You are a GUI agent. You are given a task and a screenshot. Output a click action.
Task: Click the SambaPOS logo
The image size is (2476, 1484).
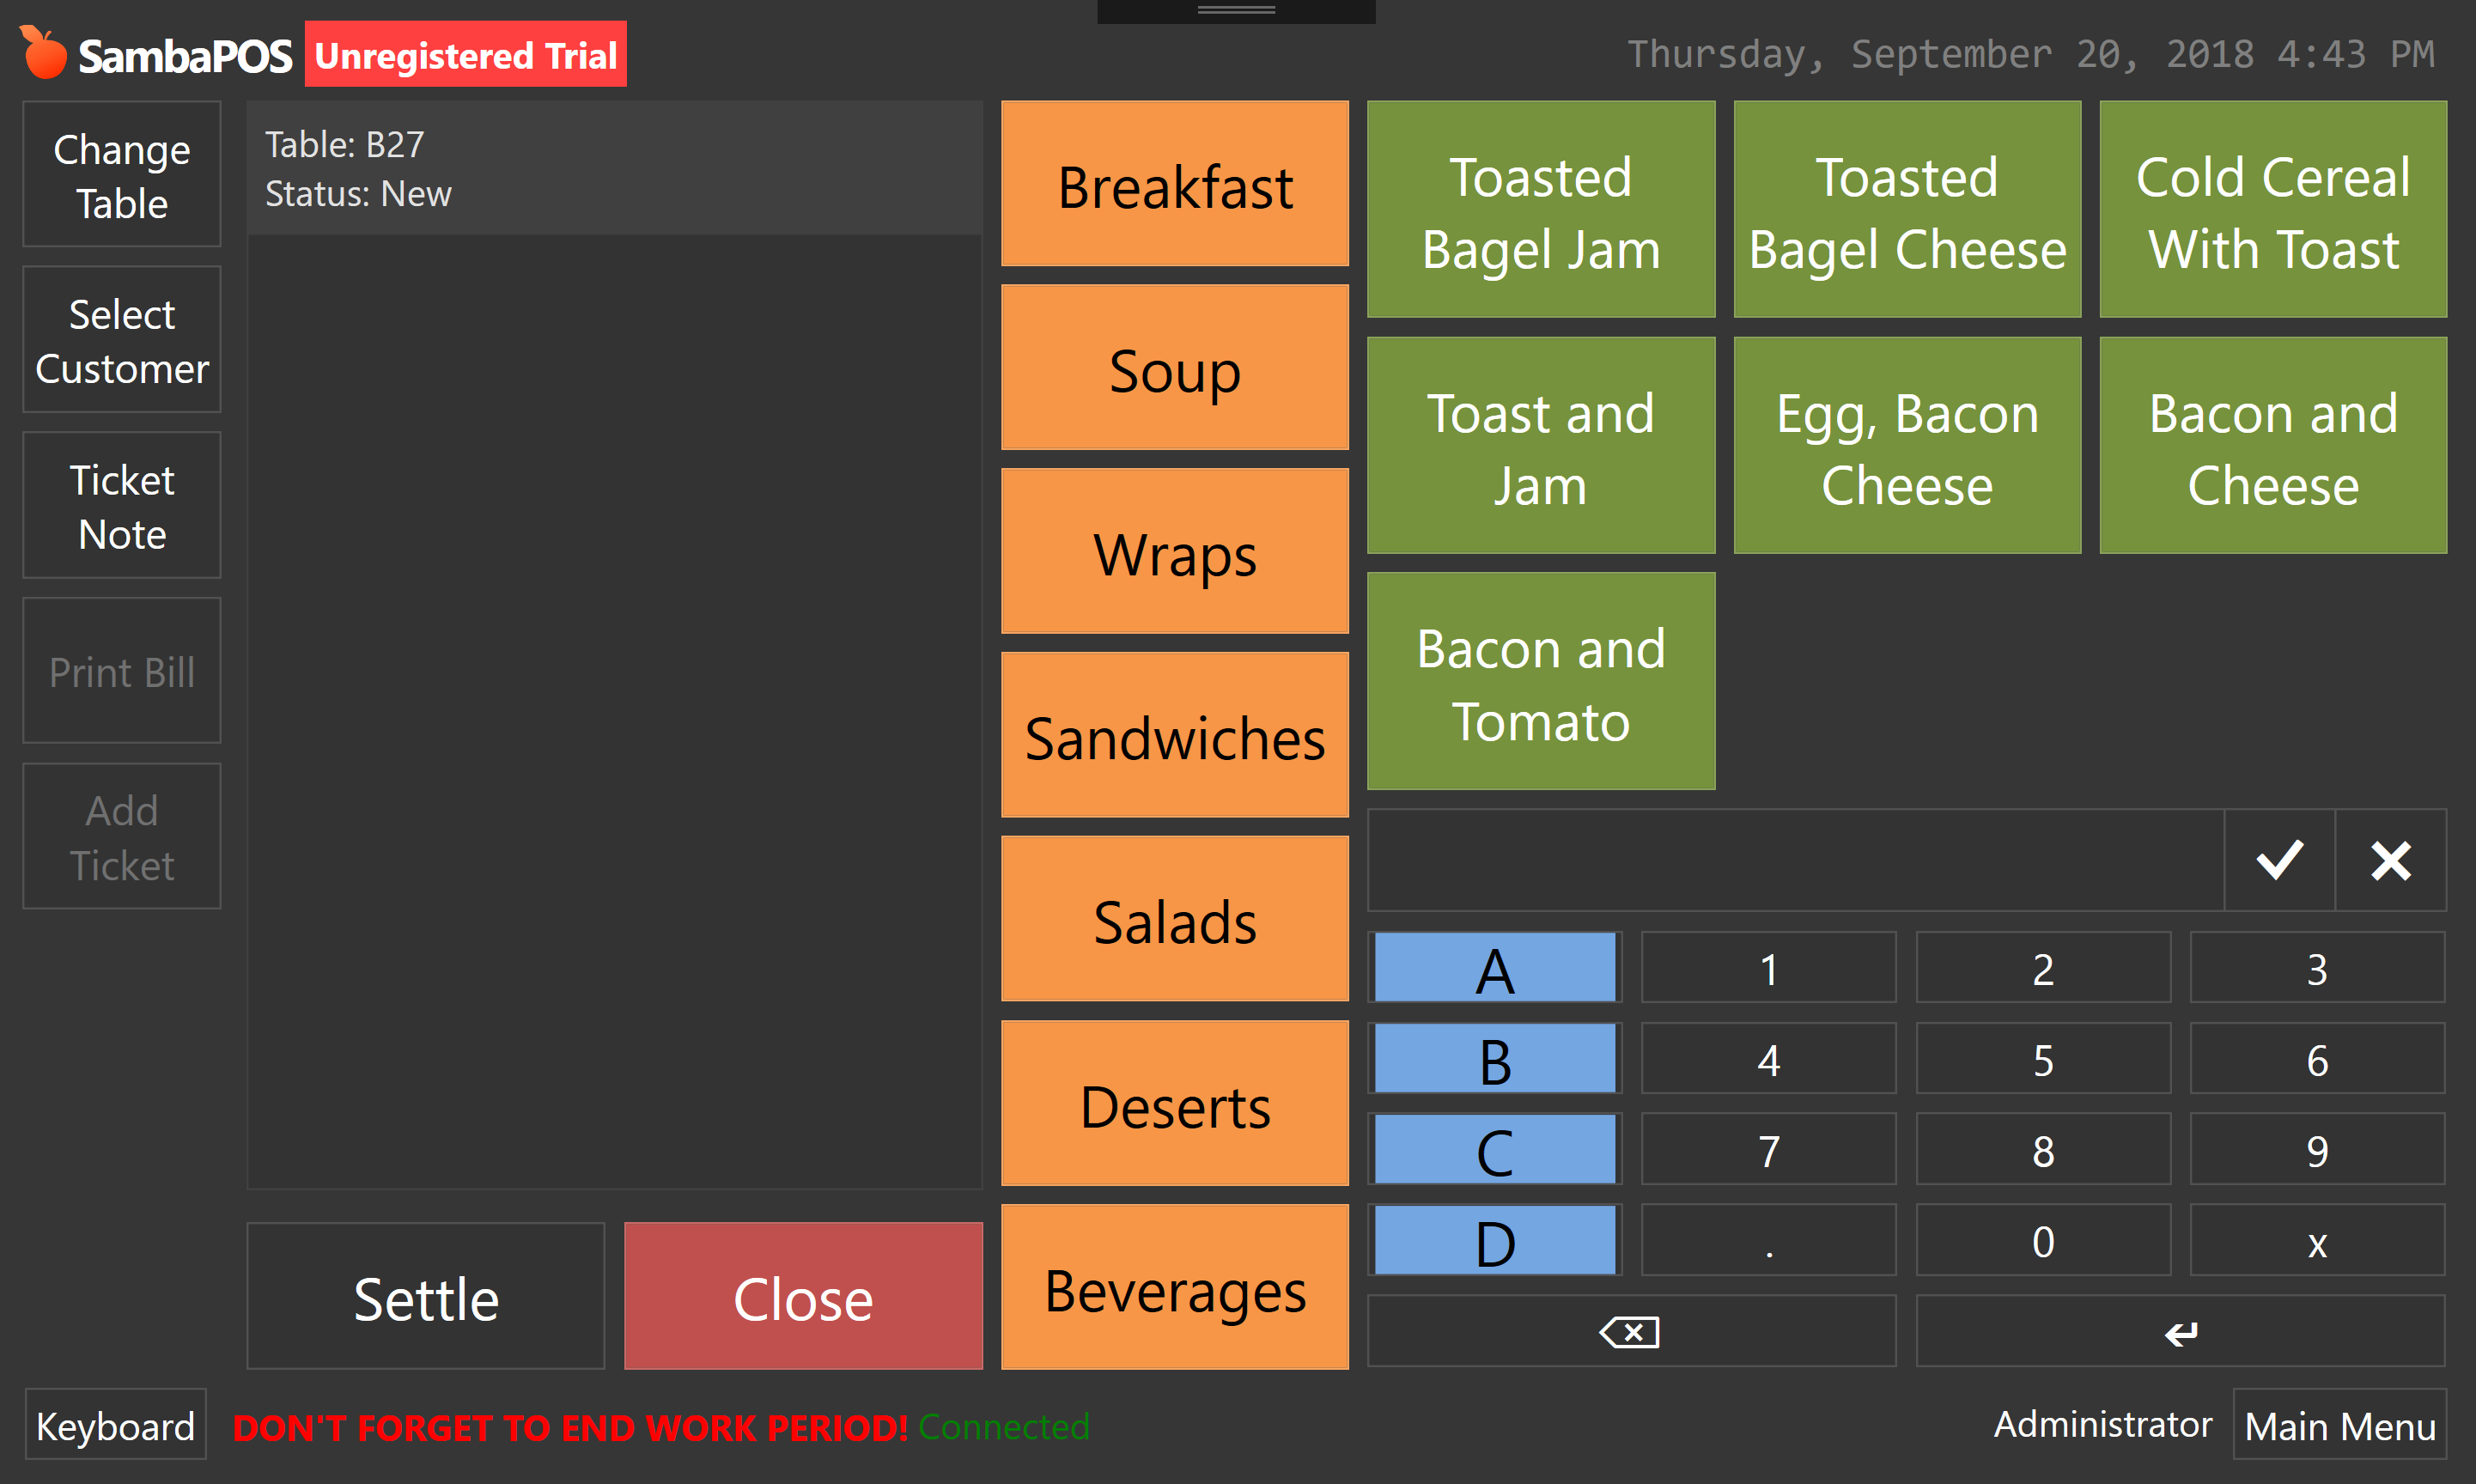point(156,54)
